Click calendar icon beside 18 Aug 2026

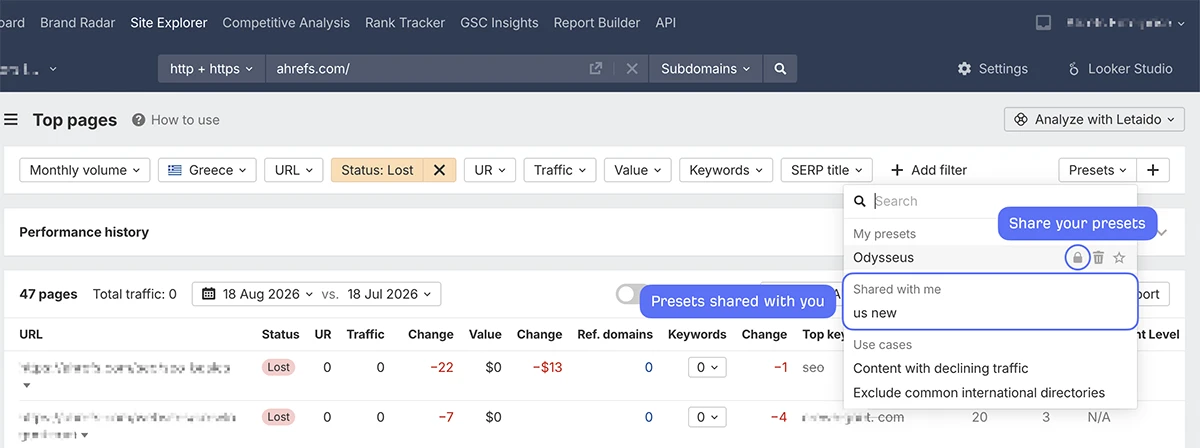tap(209, 294)
